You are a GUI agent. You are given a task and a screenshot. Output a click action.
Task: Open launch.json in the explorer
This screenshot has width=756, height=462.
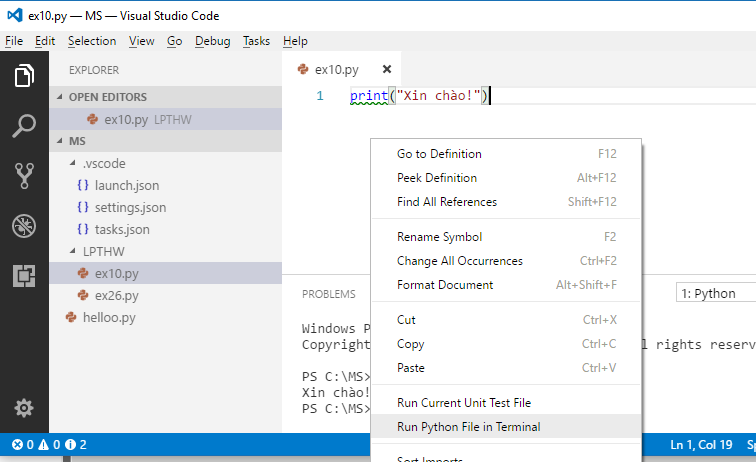point(166,185)
